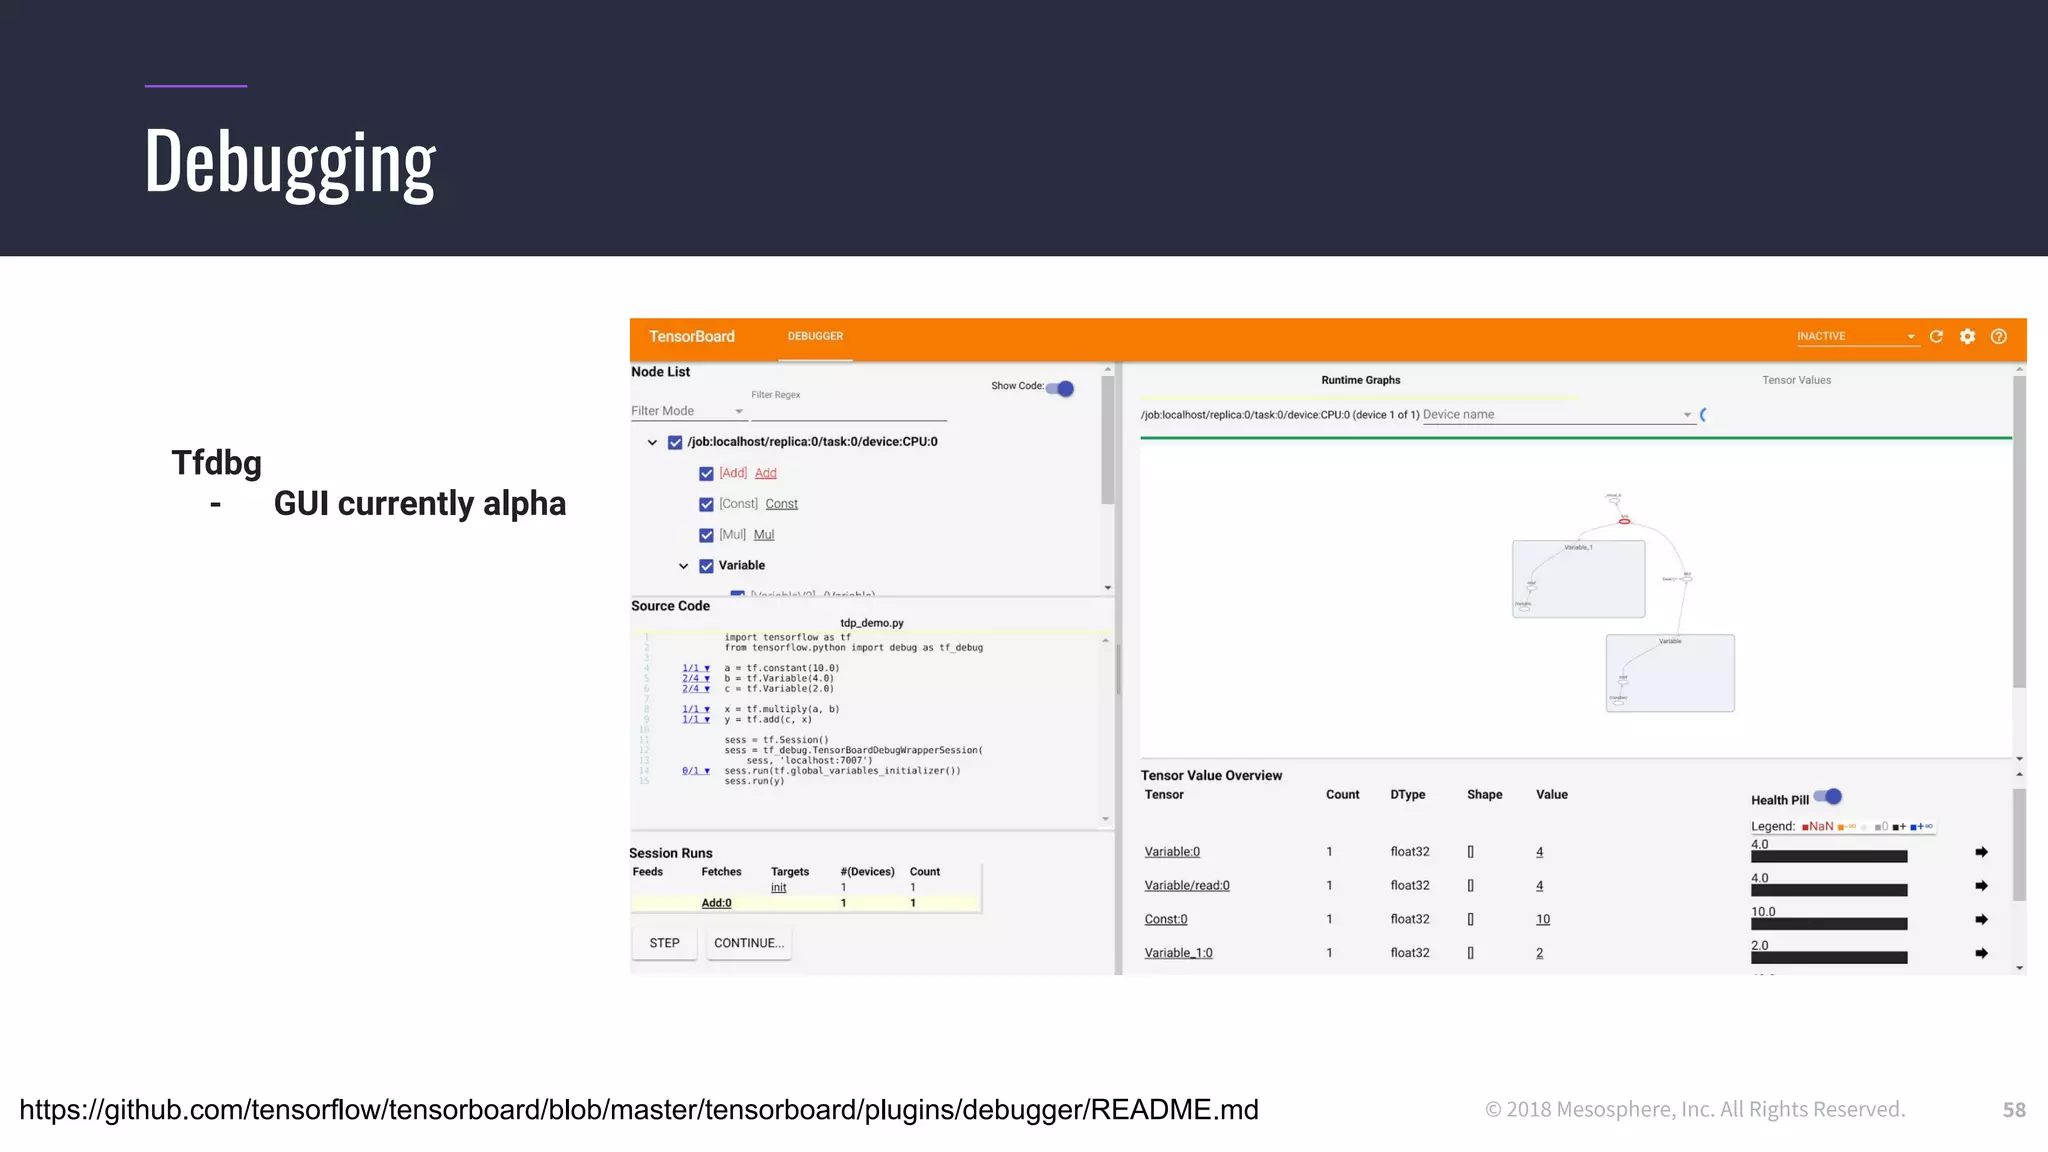2048x1152 pixels.
Task: Open the Const:0 tensor link
Action: click(1166, 920)
